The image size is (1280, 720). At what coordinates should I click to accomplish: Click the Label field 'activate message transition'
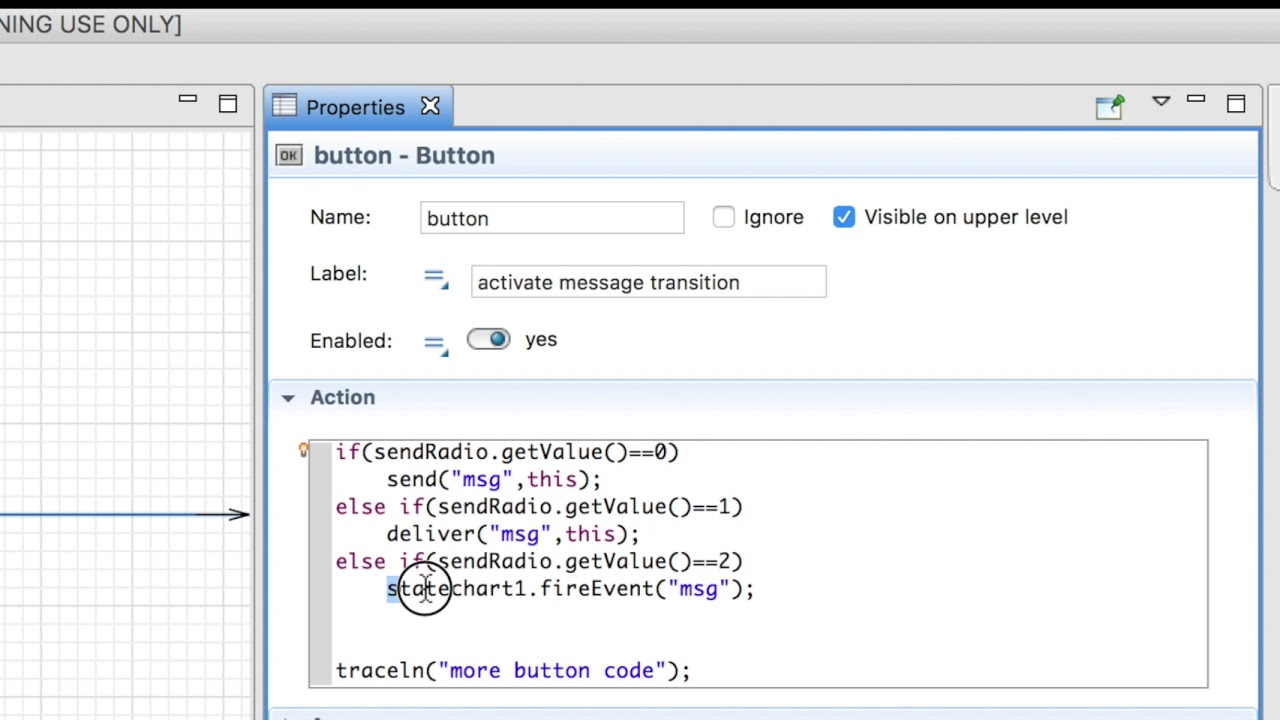pos(648,282)
